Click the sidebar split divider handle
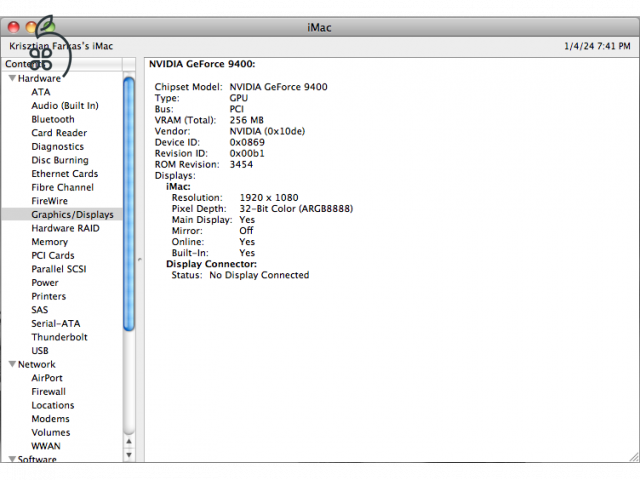This screenshot has height=480, width=640. point(140,259)
